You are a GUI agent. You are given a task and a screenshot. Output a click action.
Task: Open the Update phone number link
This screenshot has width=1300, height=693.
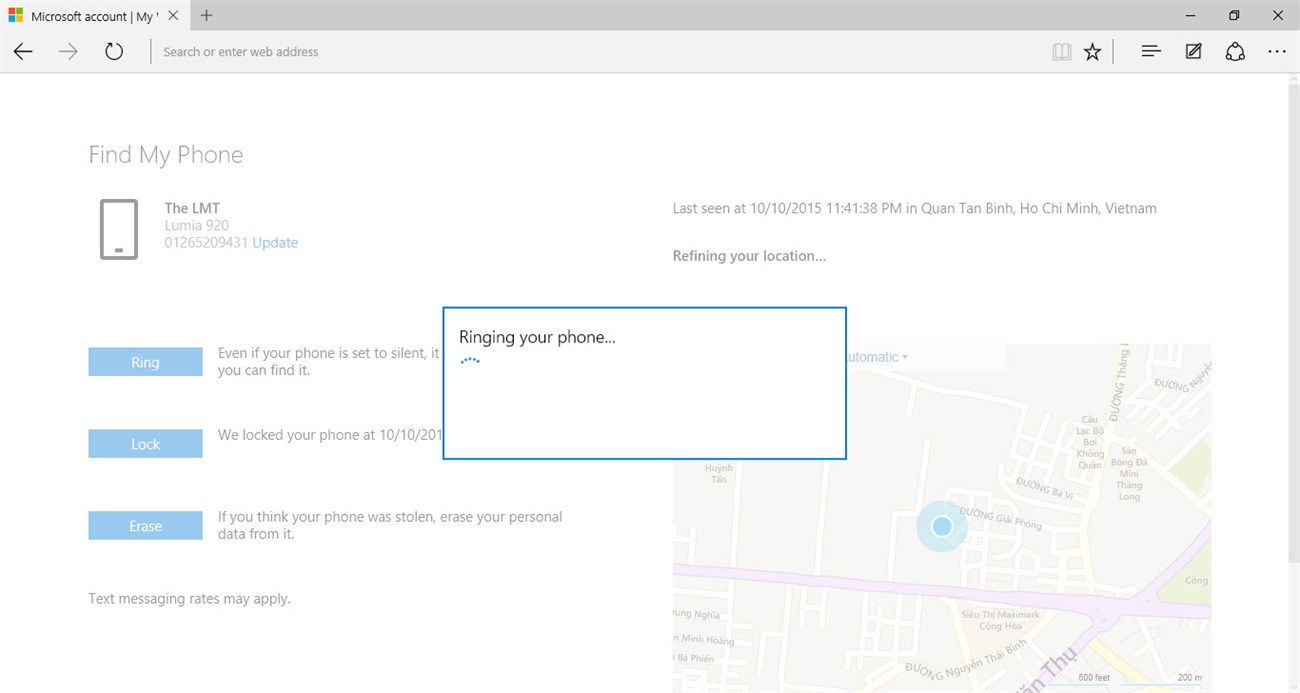(x=275, y=242)
